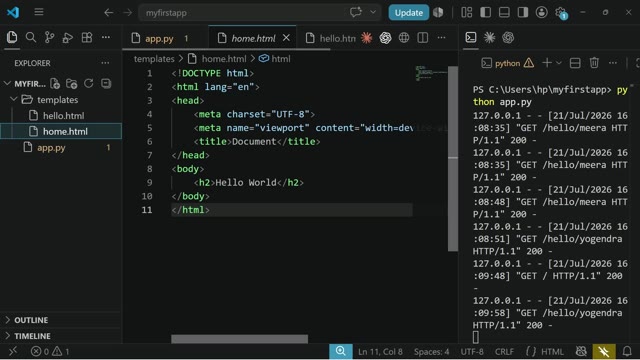Create a new file in Explorer

[x=55, y=83]
